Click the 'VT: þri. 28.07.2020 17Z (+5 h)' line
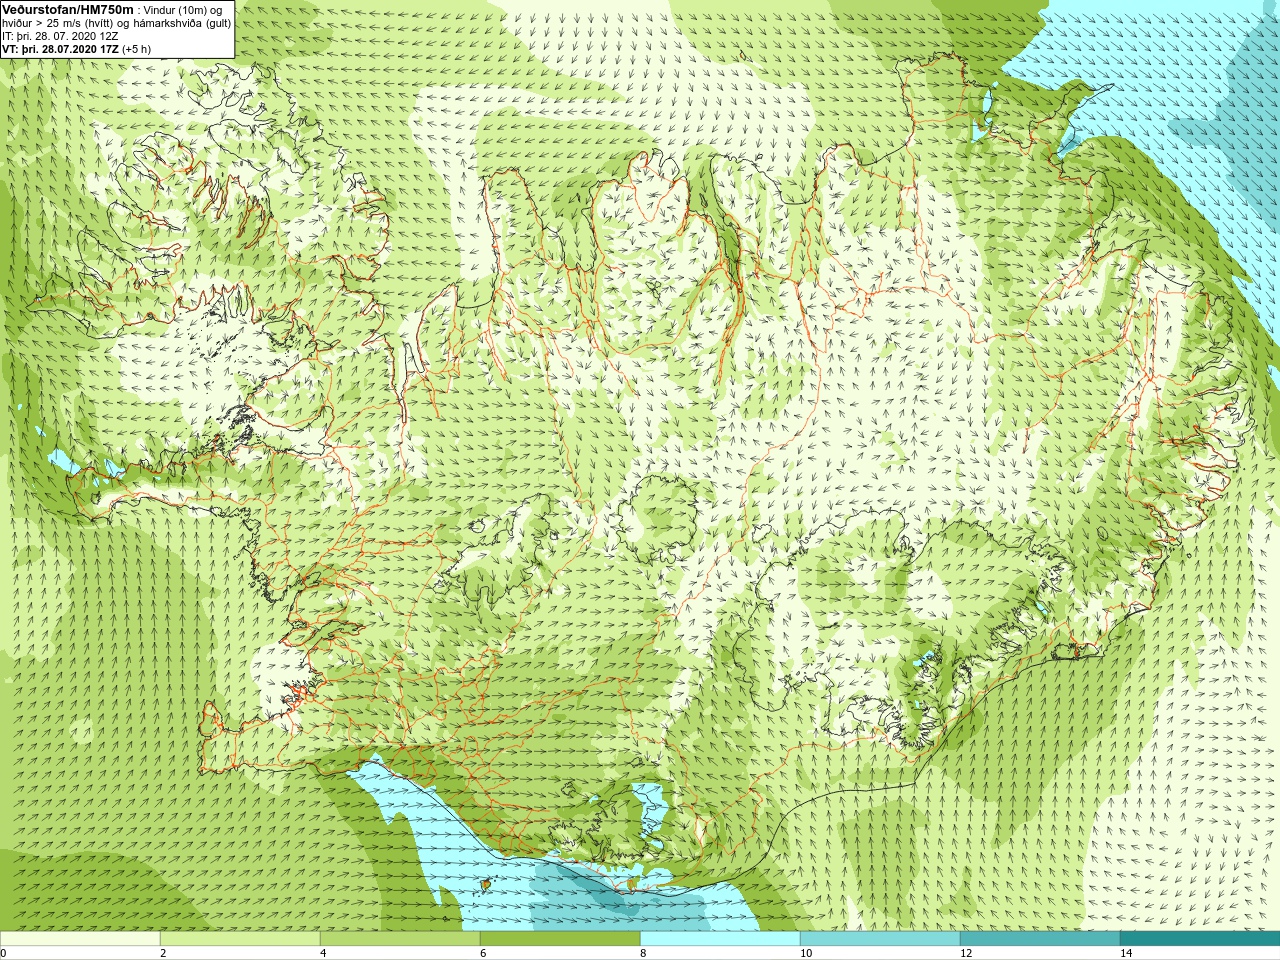 77,49
